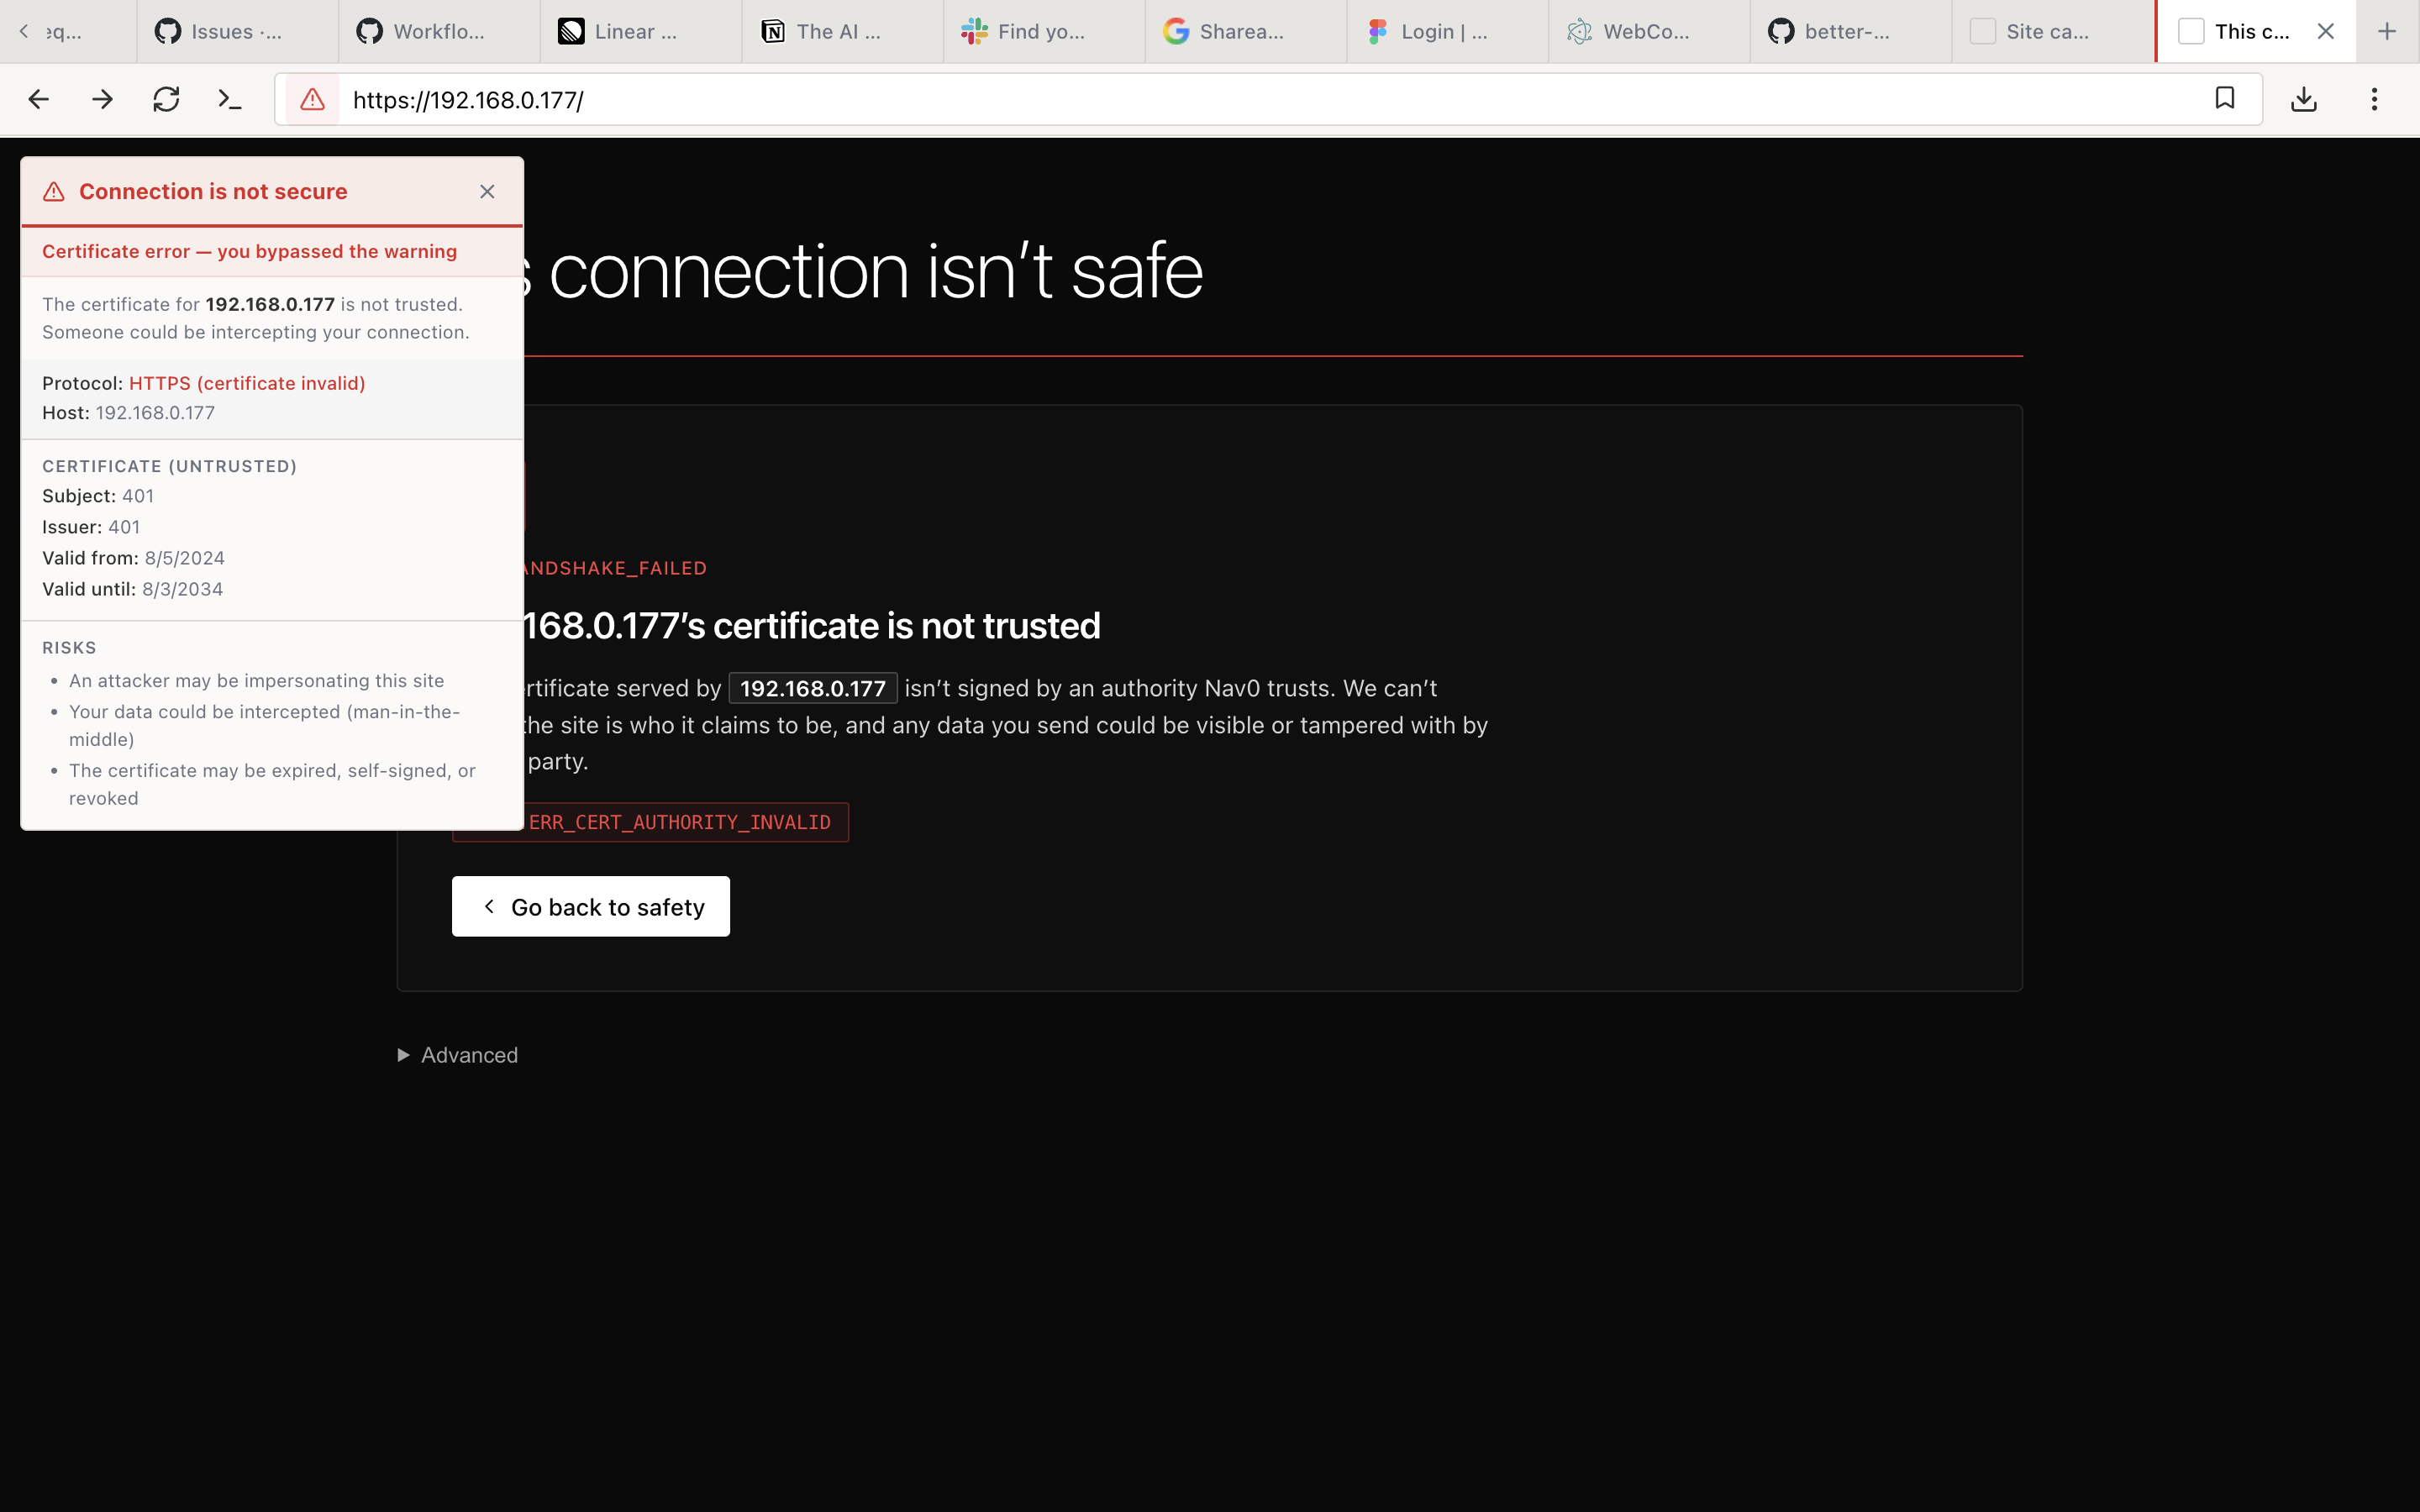Click the red warning icon in the address bar
This screenshot has width=2420, height=1512.
312,99
